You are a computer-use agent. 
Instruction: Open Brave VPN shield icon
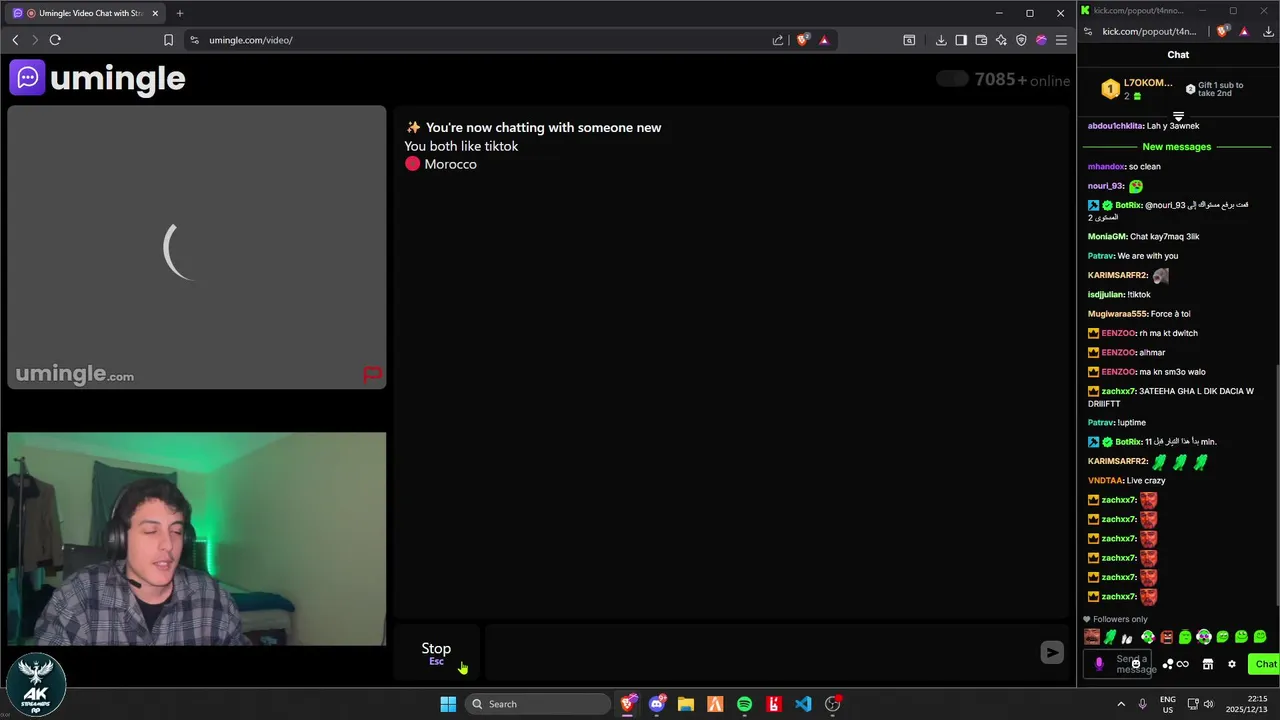[x=1021, y=40]
